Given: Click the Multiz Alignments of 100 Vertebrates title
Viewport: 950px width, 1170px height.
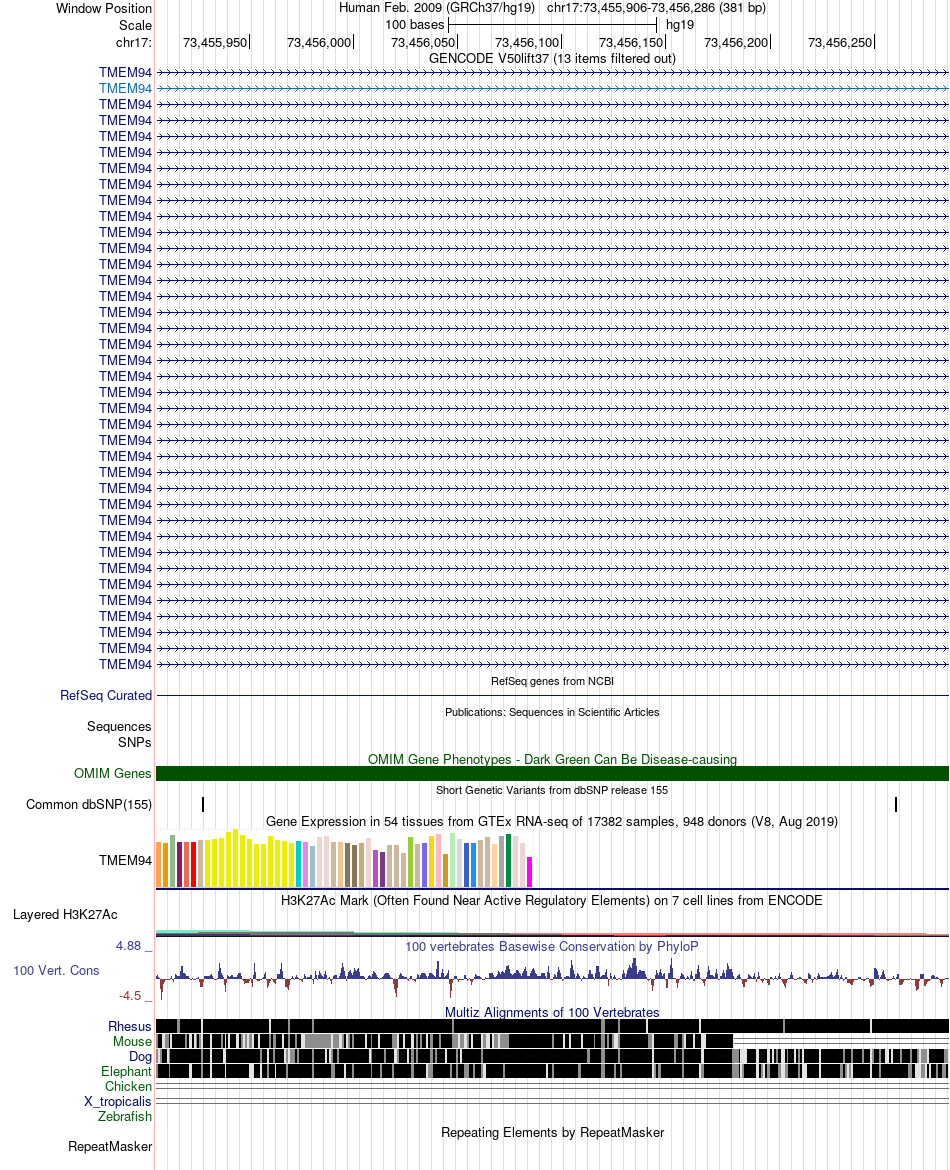Looking at the screenshot, I should (x=552, y=1013).
